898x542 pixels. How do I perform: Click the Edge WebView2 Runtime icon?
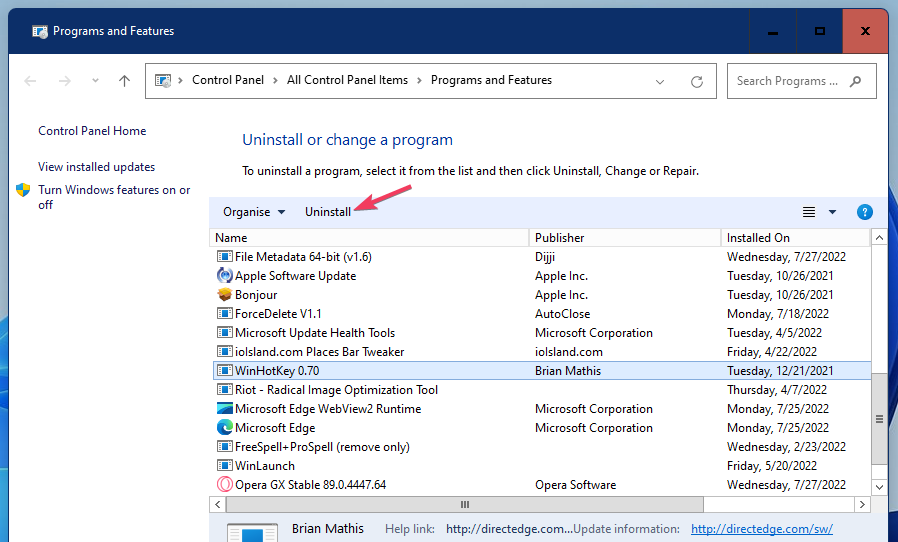[224, 409]
